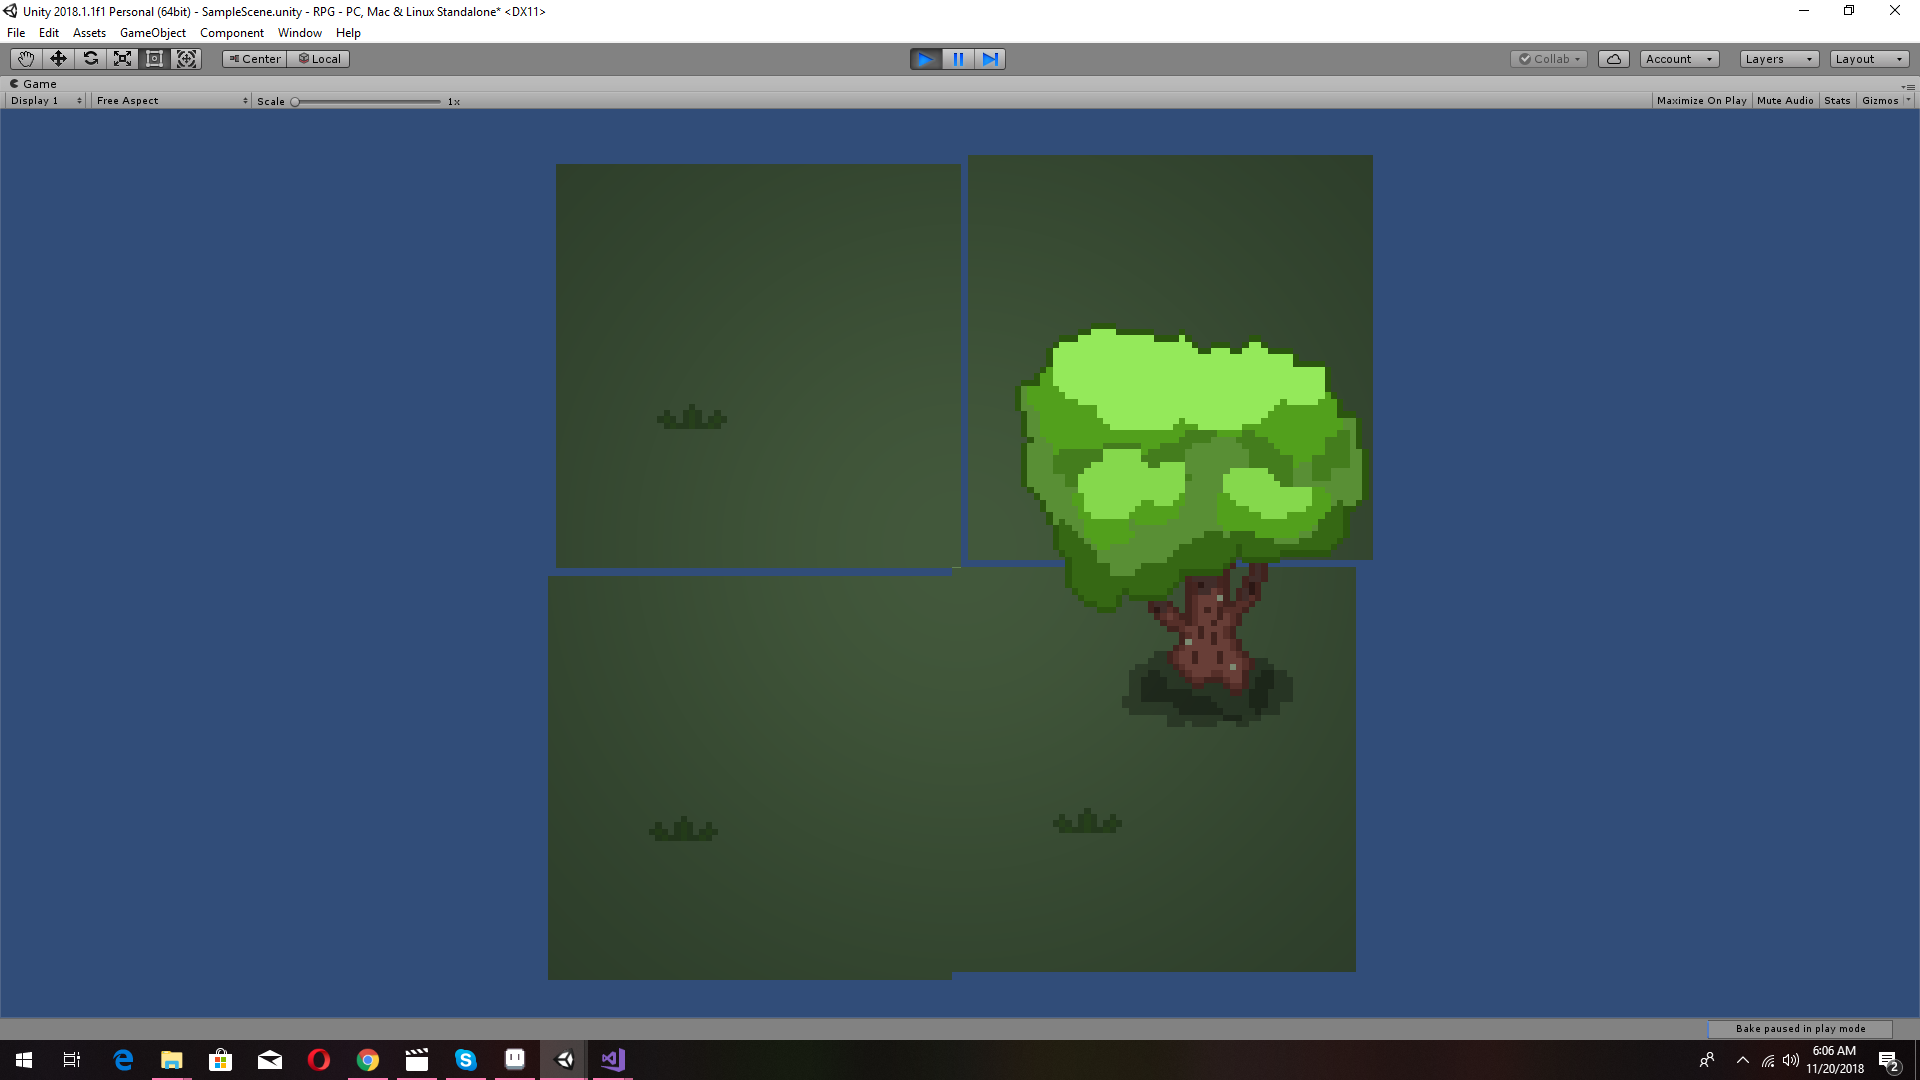Select the Move tool

click(x=57, y=58)
